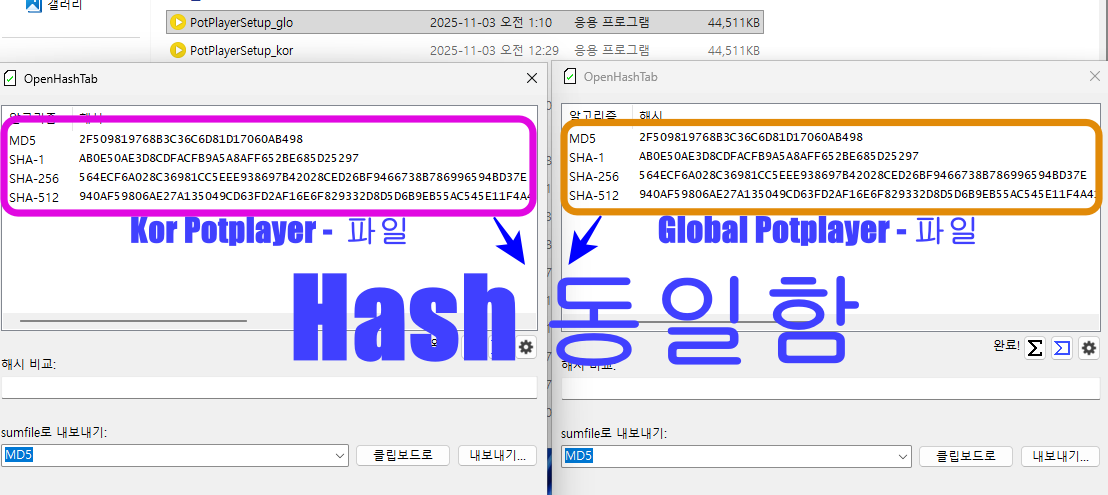1108x495 pixels.
Task: Click the gallery icon in Explorer sidebar
Action: coord(33,6)
